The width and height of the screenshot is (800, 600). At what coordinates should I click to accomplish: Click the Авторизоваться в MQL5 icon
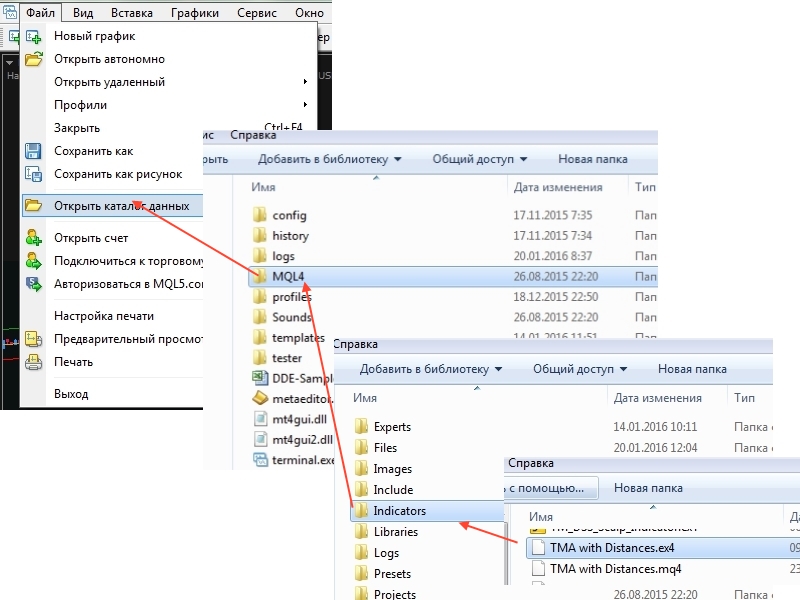tap(34, 284)
